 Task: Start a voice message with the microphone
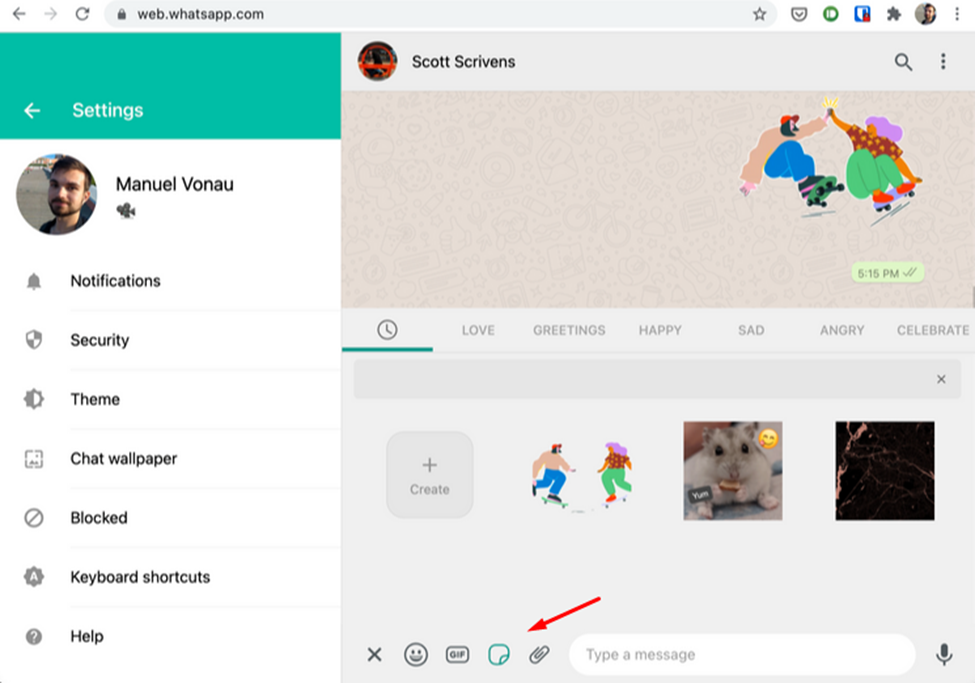click(944, 654)
